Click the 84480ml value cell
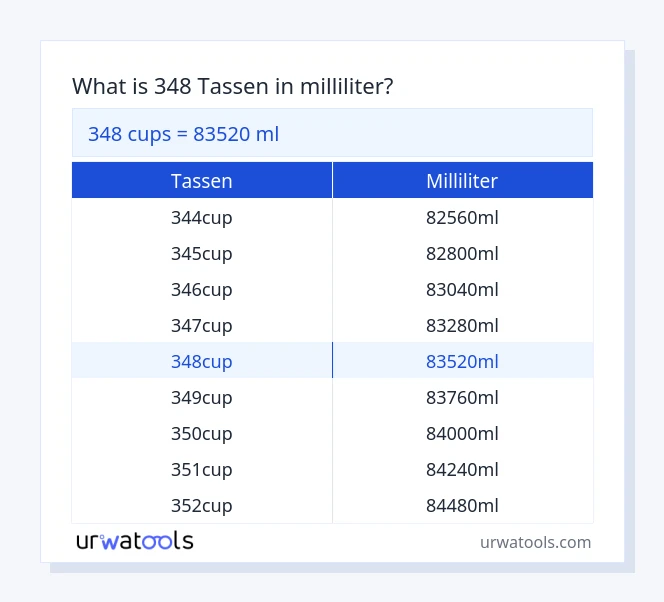664x602 pixels. click(x=462, y=505)
